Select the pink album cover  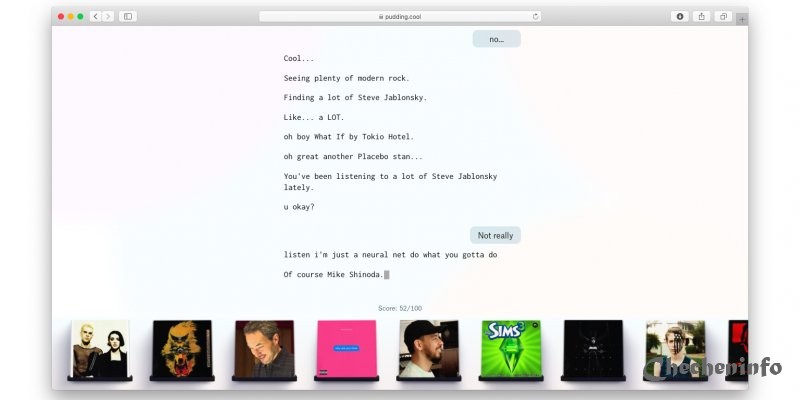346,349
